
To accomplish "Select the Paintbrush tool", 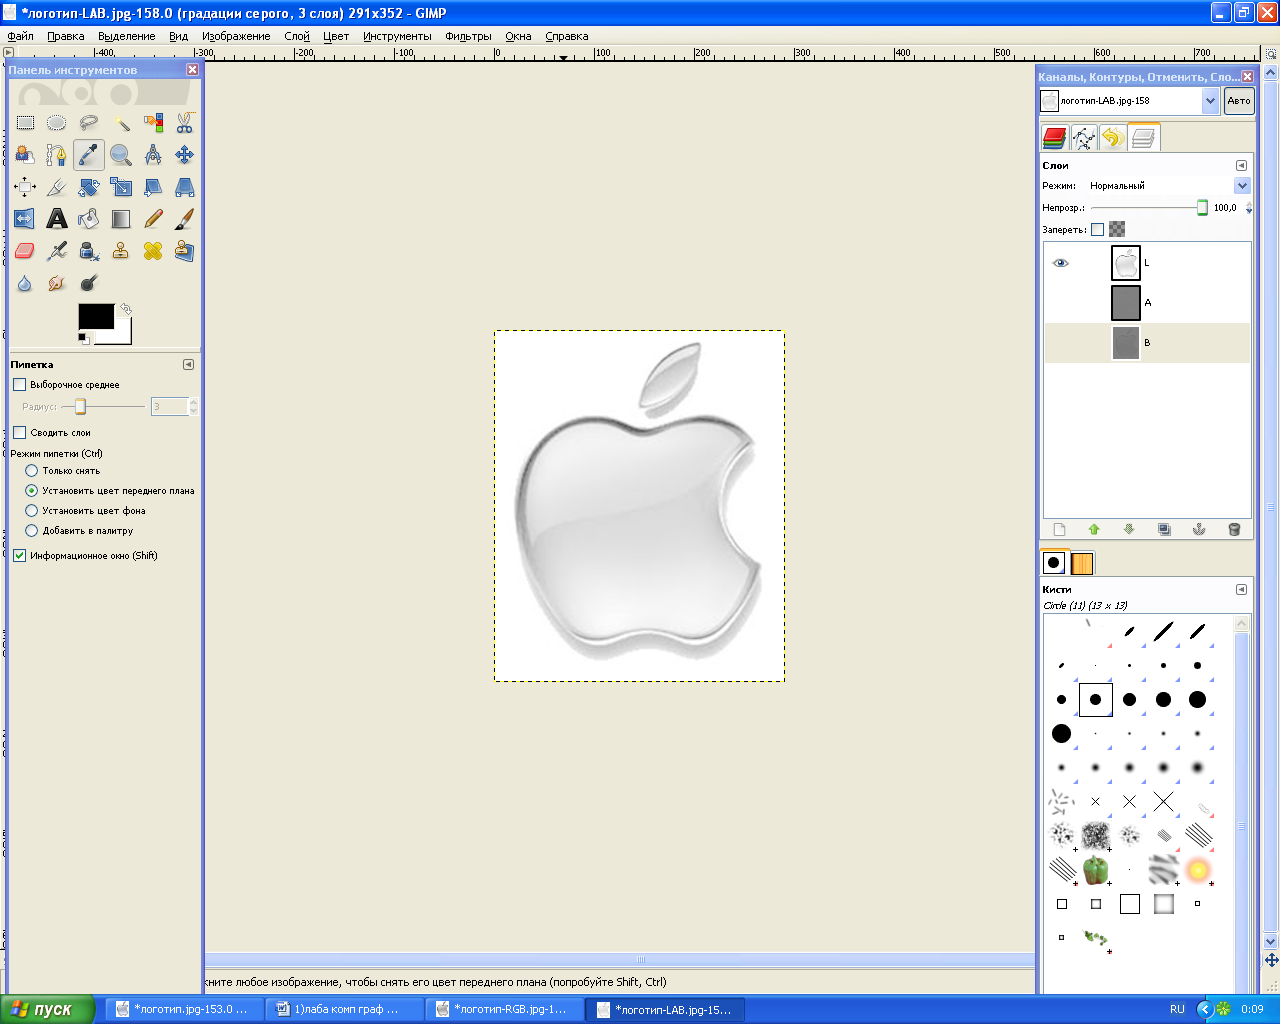I will (x=185, y=219).
